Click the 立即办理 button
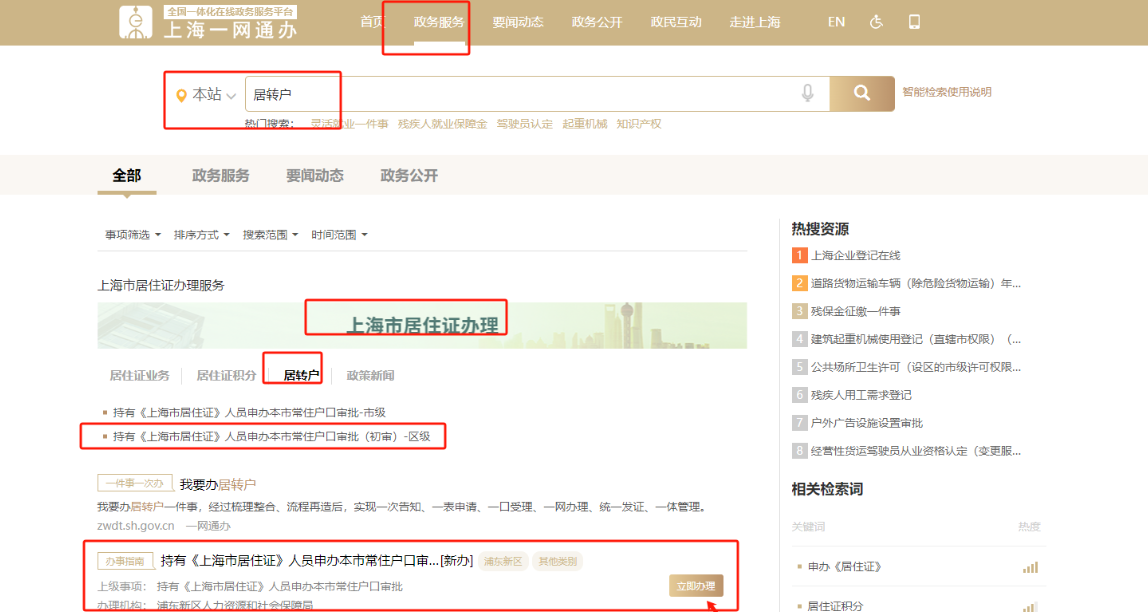The height and width of the screenshot is (612, 1148). coord(695,586)
